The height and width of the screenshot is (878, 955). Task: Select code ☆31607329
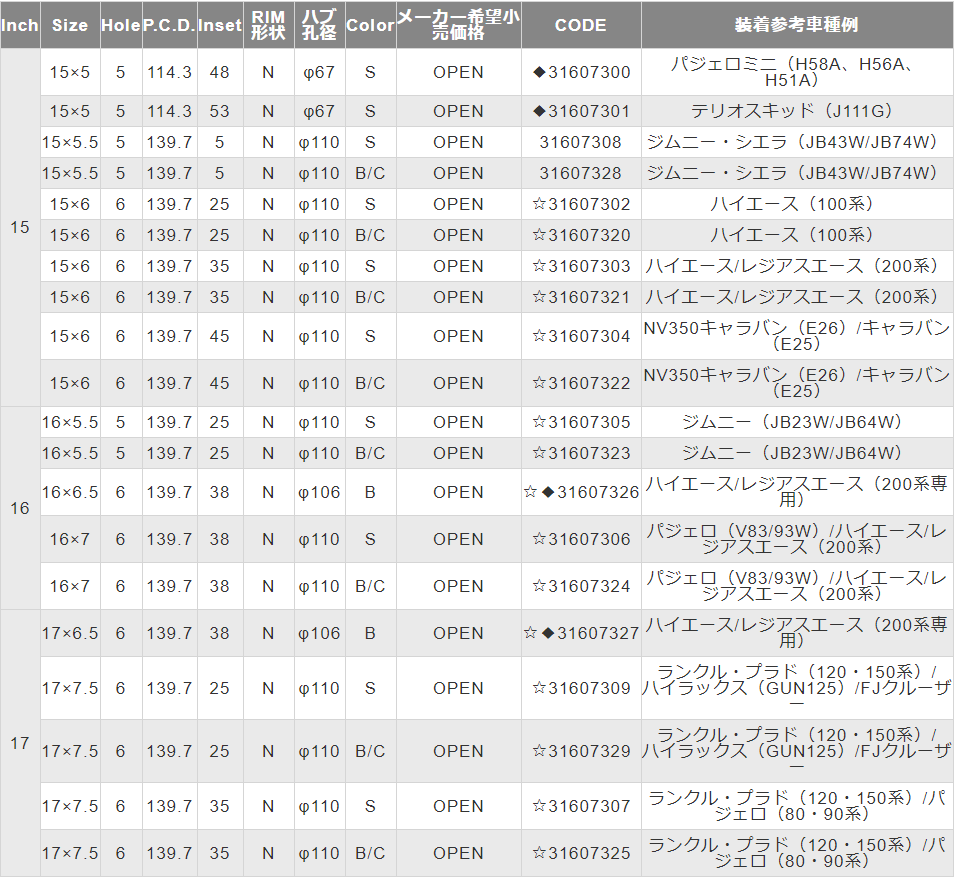pyautogui.click(x=581, y=752)
